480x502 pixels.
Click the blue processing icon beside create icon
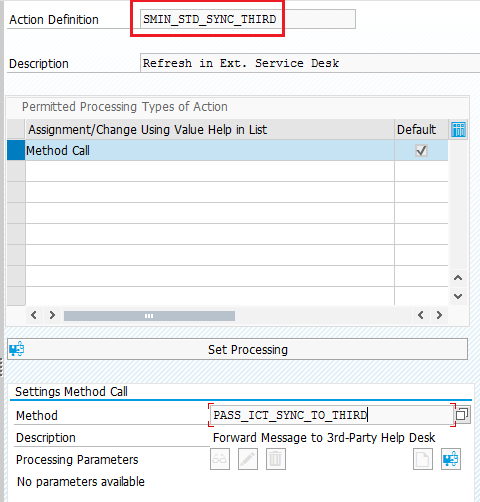tap(451, 459)
